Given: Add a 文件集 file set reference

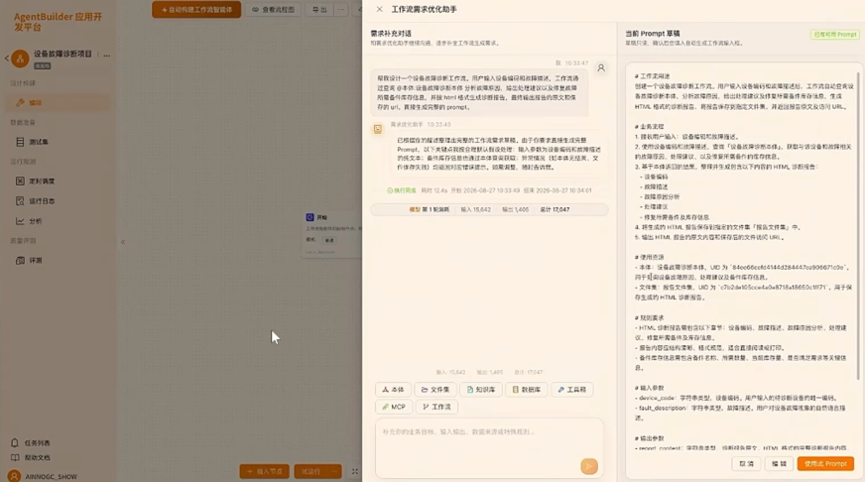Looking at the screenshot, I should coord(435,389).
